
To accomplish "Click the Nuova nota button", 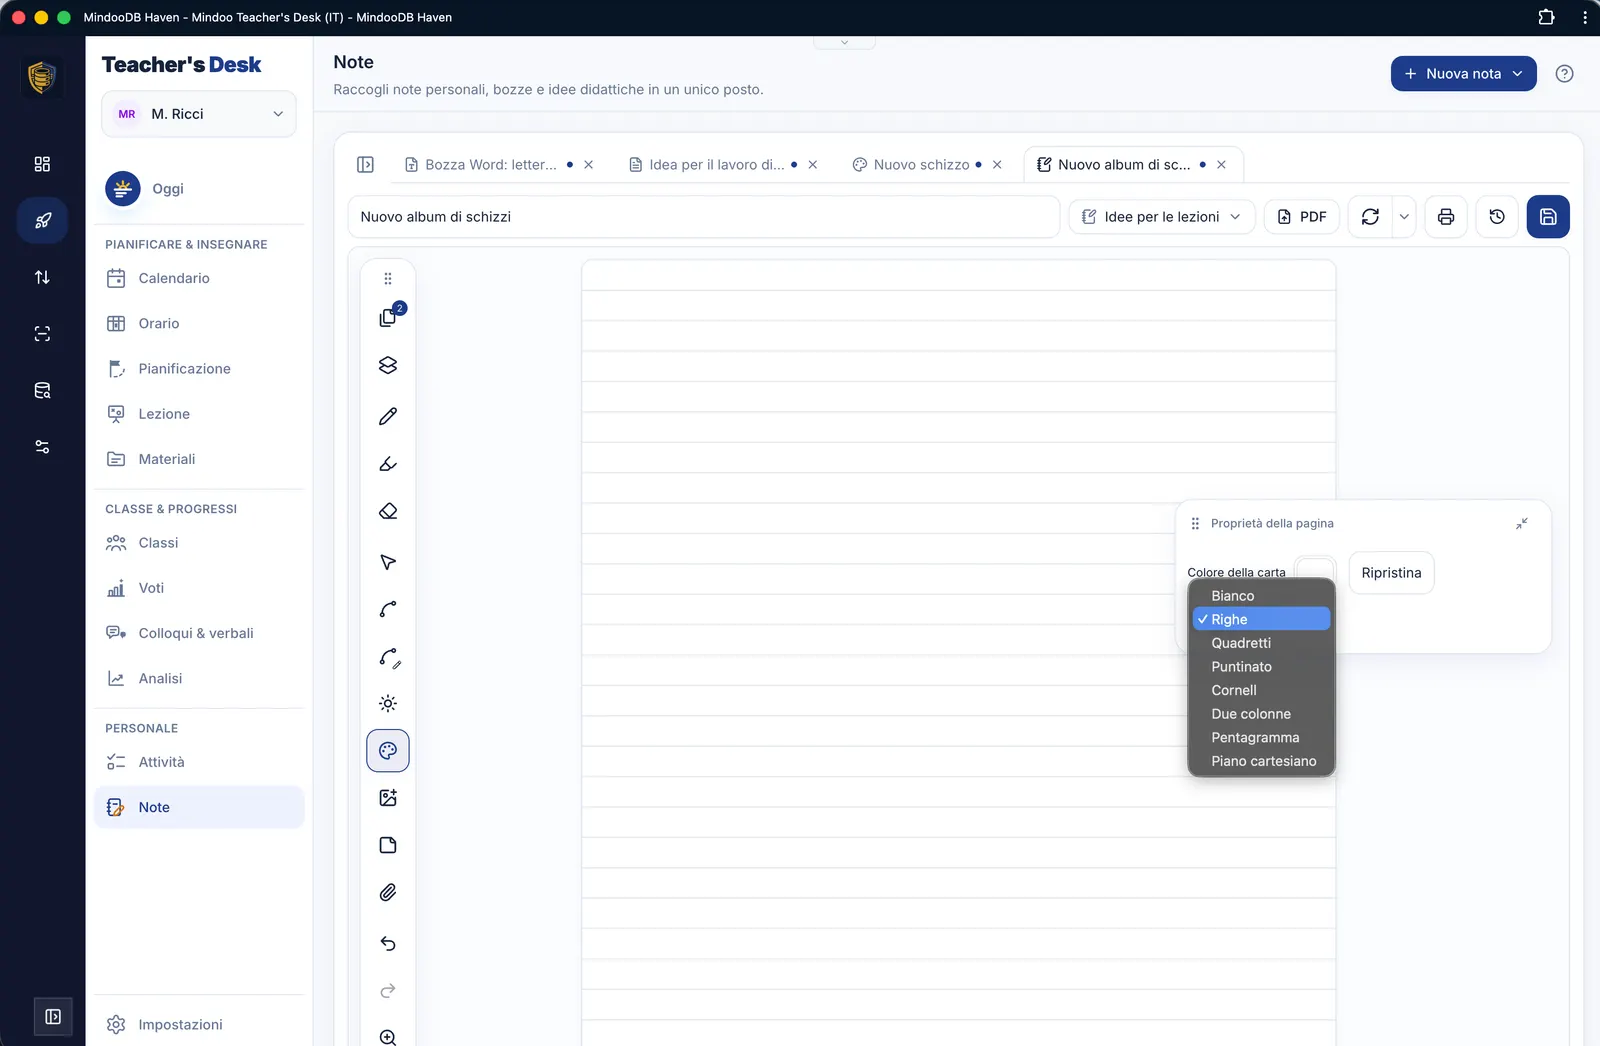I will click(1463, 74).
